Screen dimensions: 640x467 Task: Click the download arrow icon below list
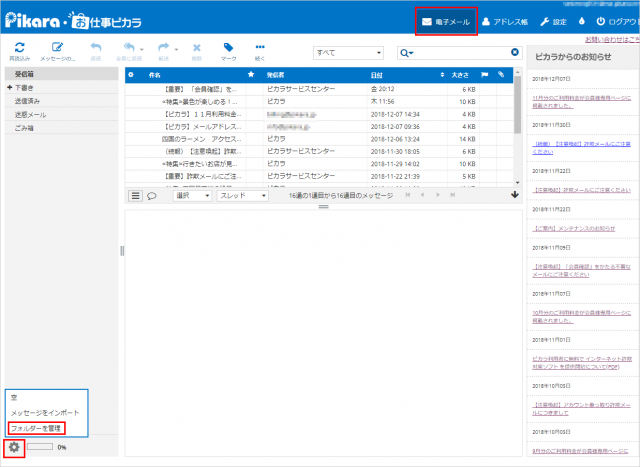[x=514, y=195]
